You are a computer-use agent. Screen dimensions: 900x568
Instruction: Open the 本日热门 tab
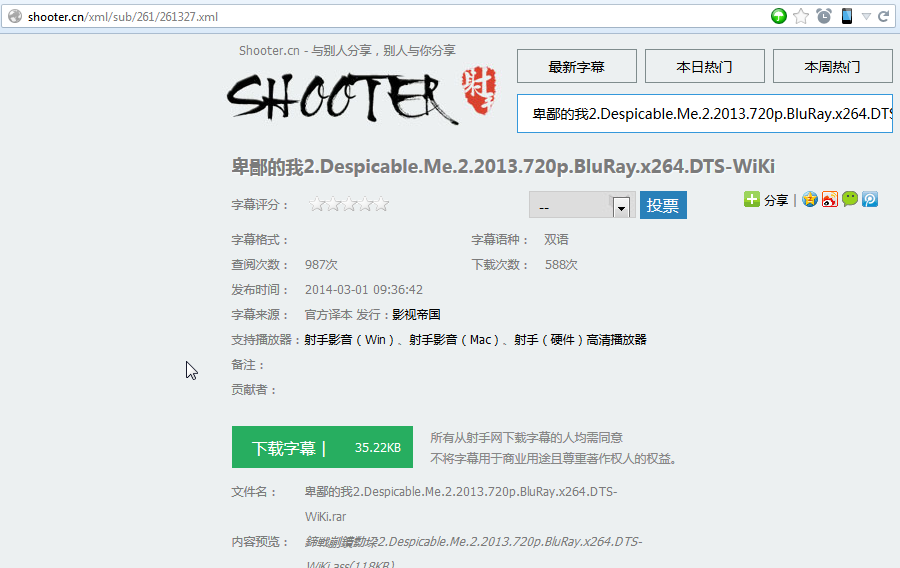point(705,67)
